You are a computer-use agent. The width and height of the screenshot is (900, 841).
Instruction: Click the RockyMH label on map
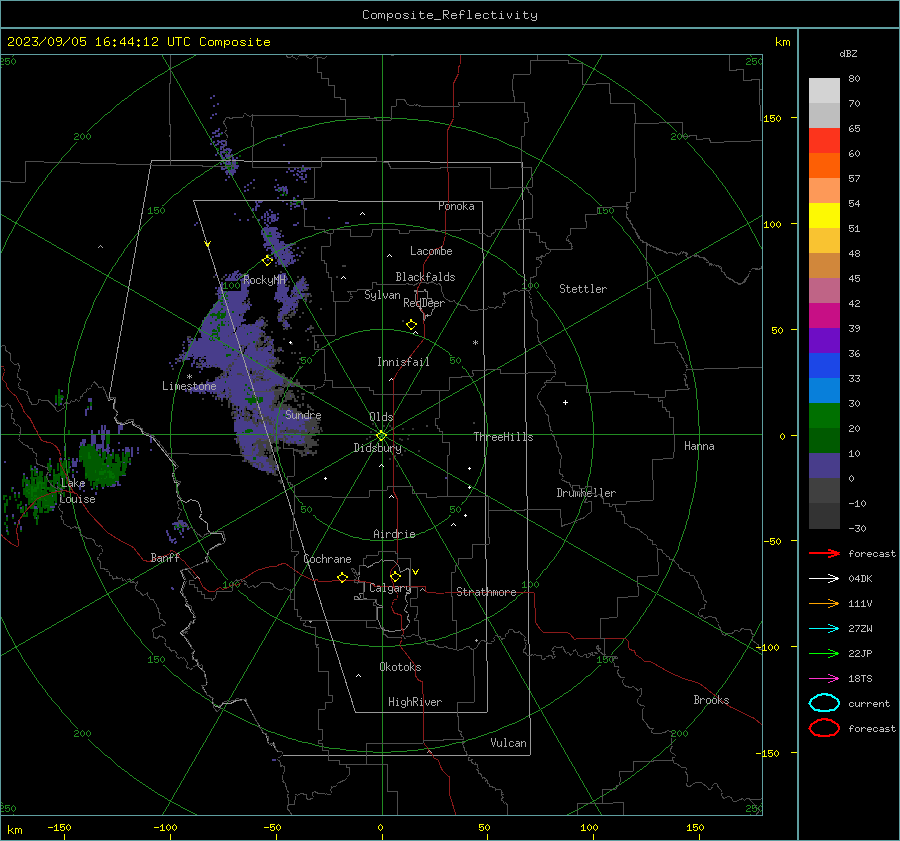coord(264,280)
